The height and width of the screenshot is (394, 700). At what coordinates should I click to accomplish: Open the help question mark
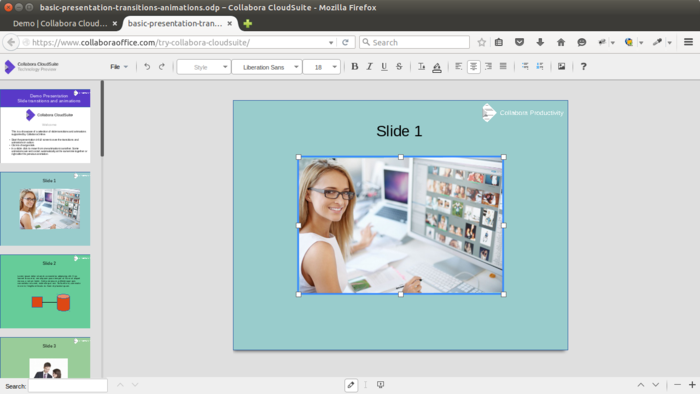coord(583,66)
